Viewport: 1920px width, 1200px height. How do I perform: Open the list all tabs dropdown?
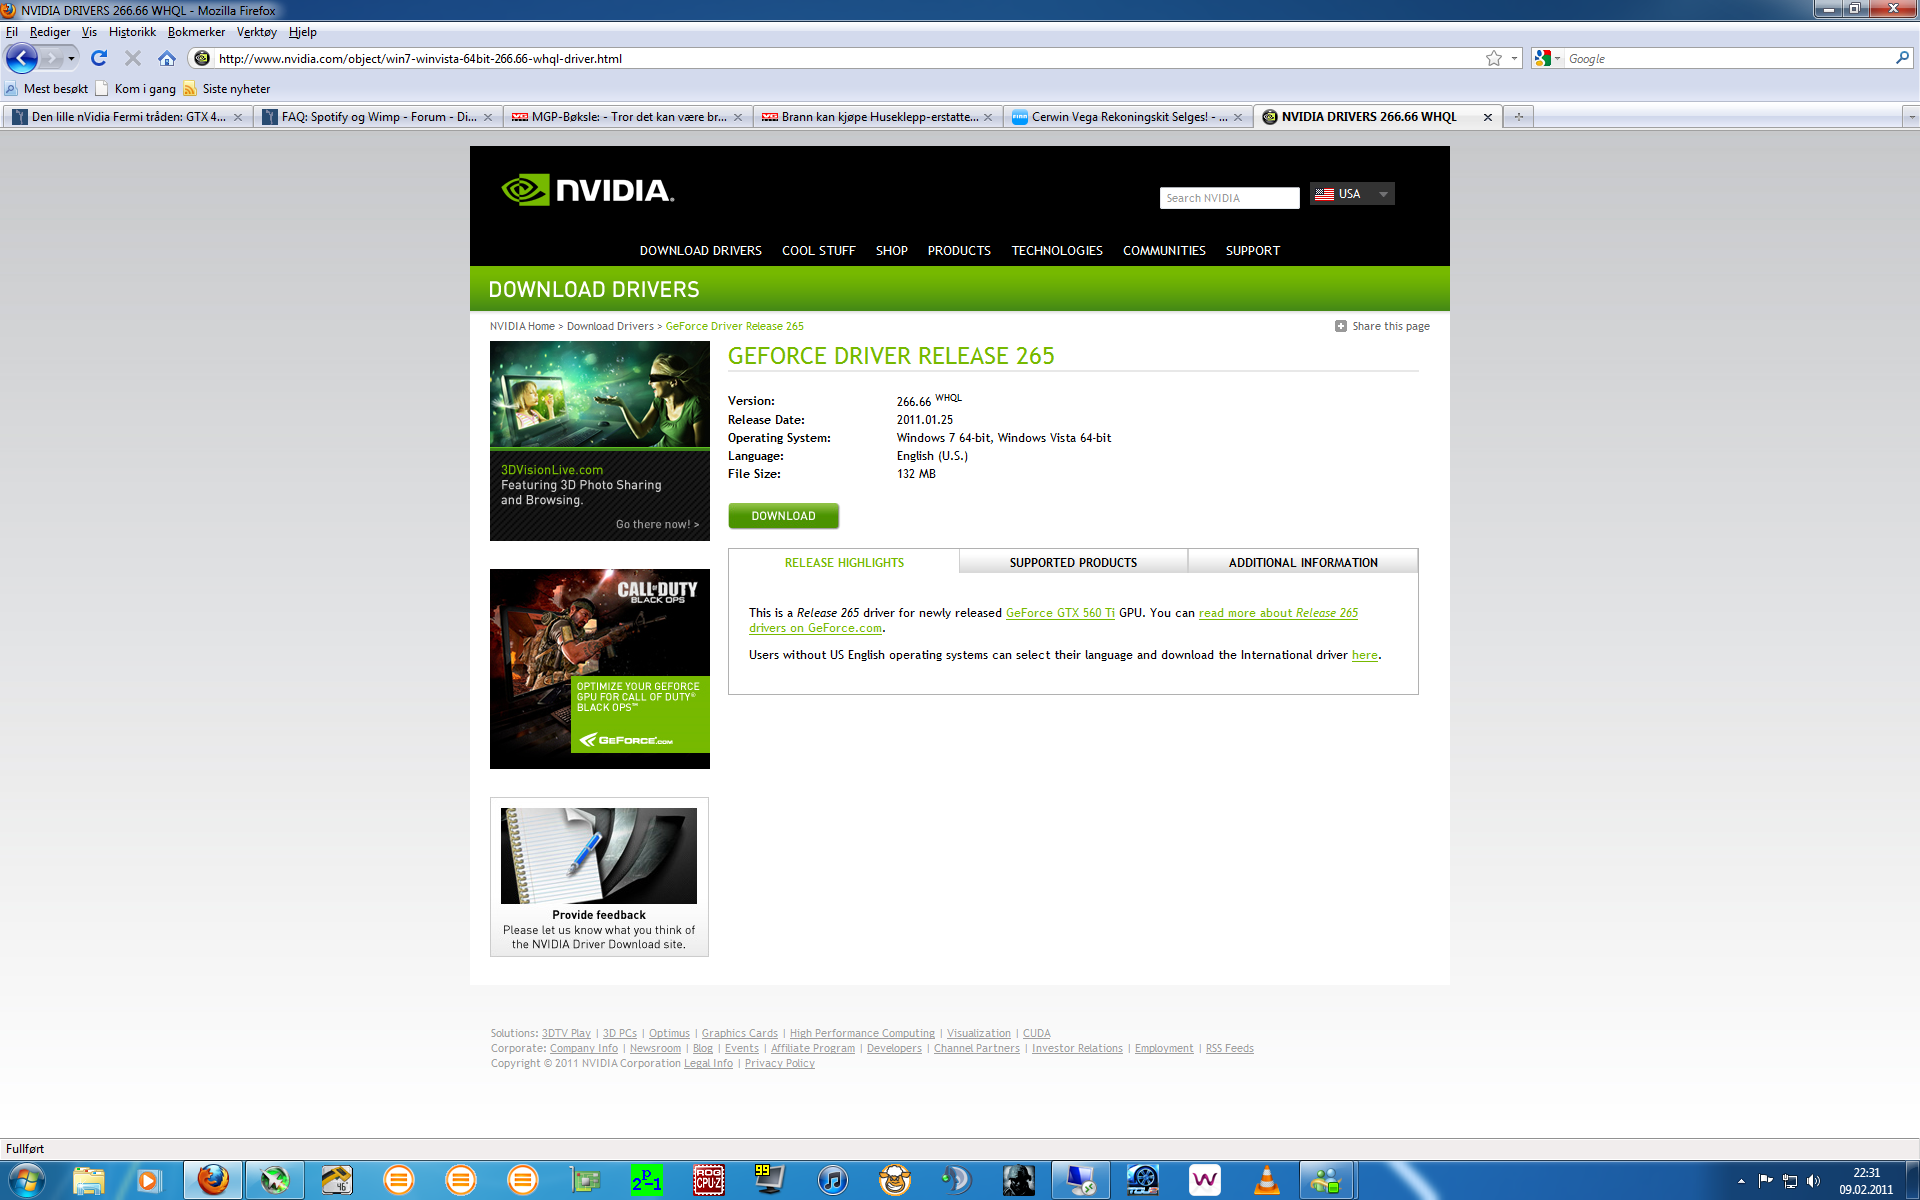click(1911, 117)
